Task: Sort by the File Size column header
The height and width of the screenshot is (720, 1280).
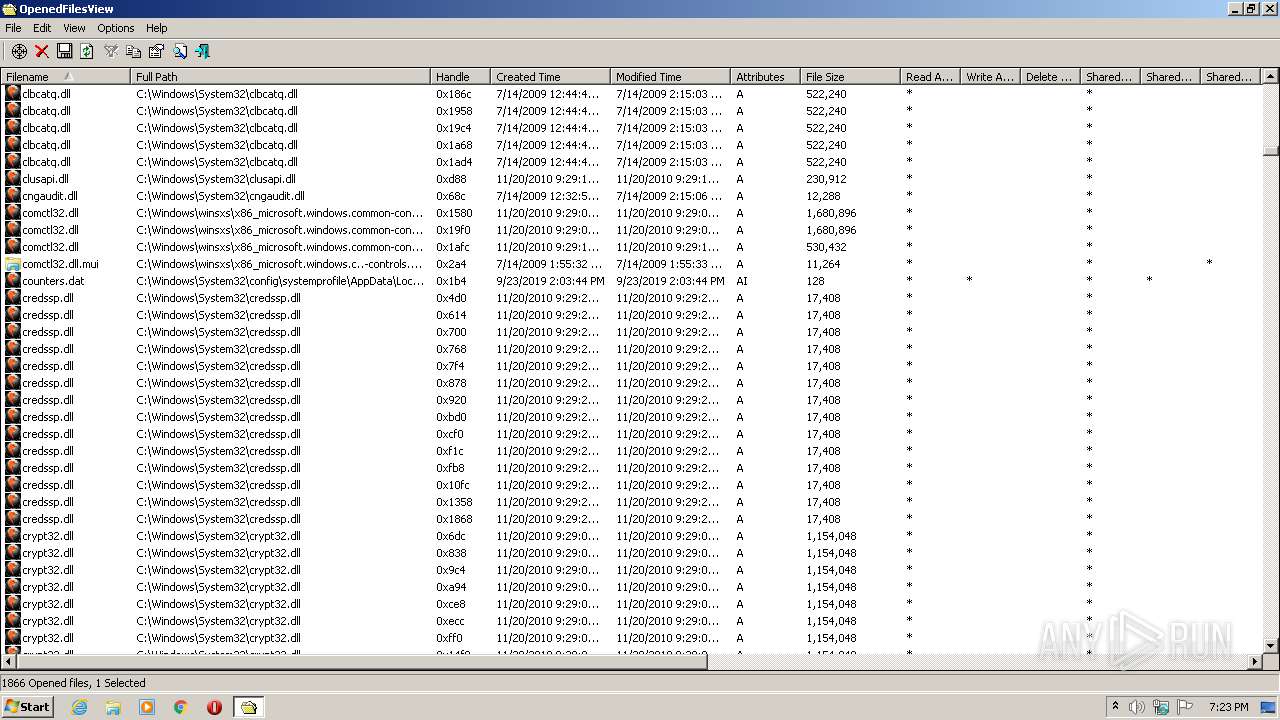Action: [x=850, y=76]
